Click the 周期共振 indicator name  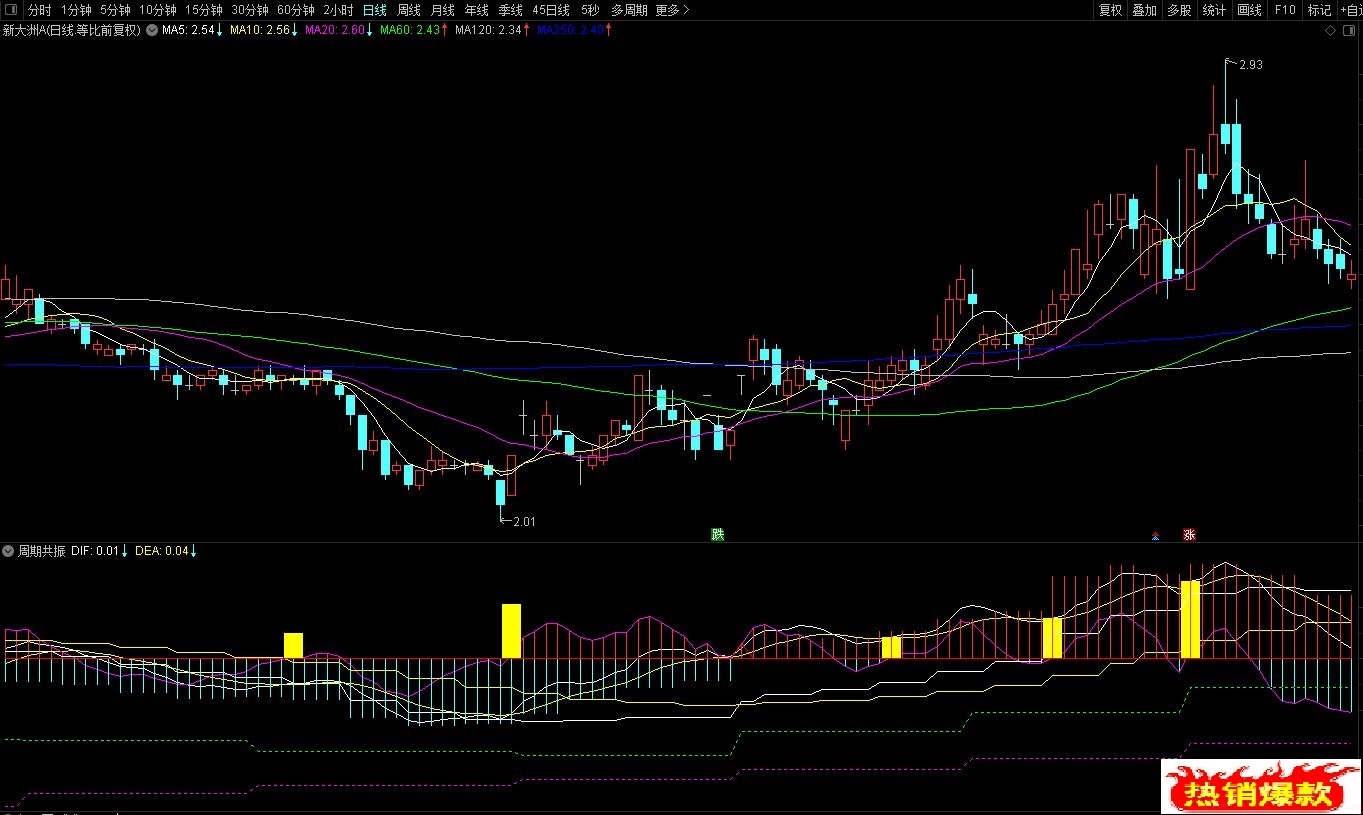tap(43, 551)
